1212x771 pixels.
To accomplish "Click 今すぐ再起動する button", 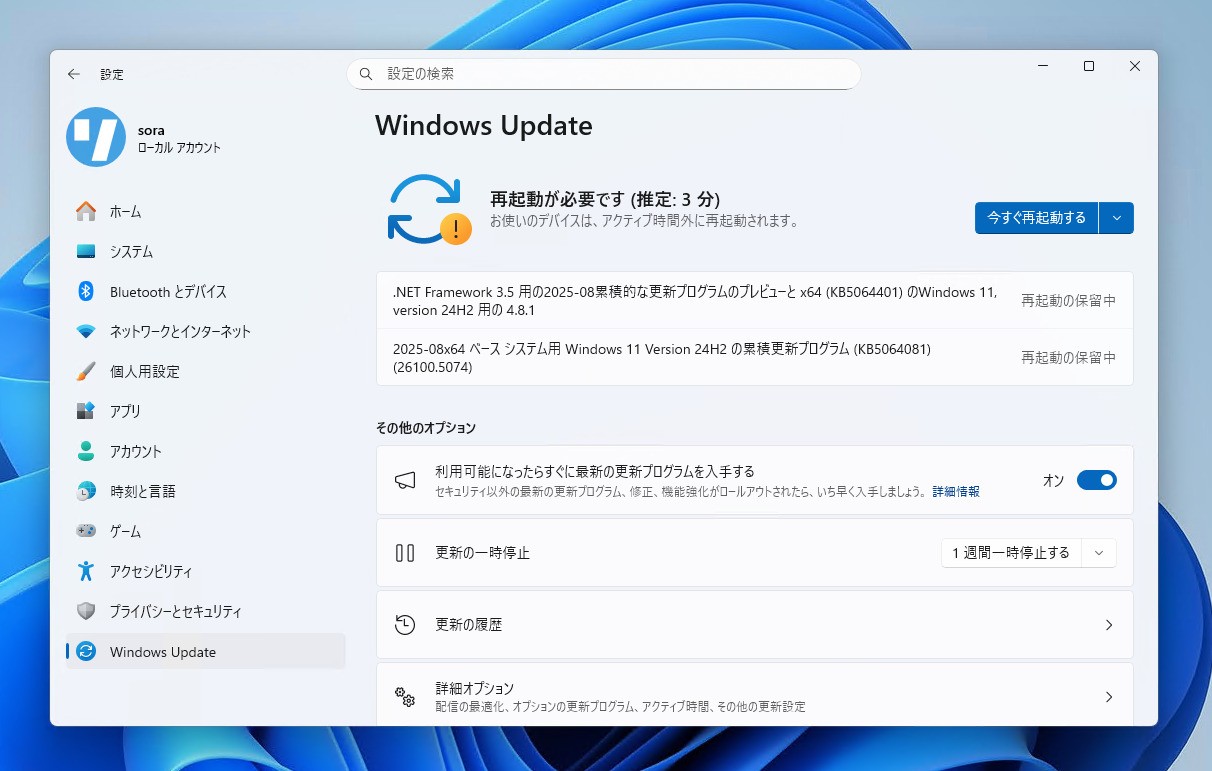I will [x=1036, y=218].
